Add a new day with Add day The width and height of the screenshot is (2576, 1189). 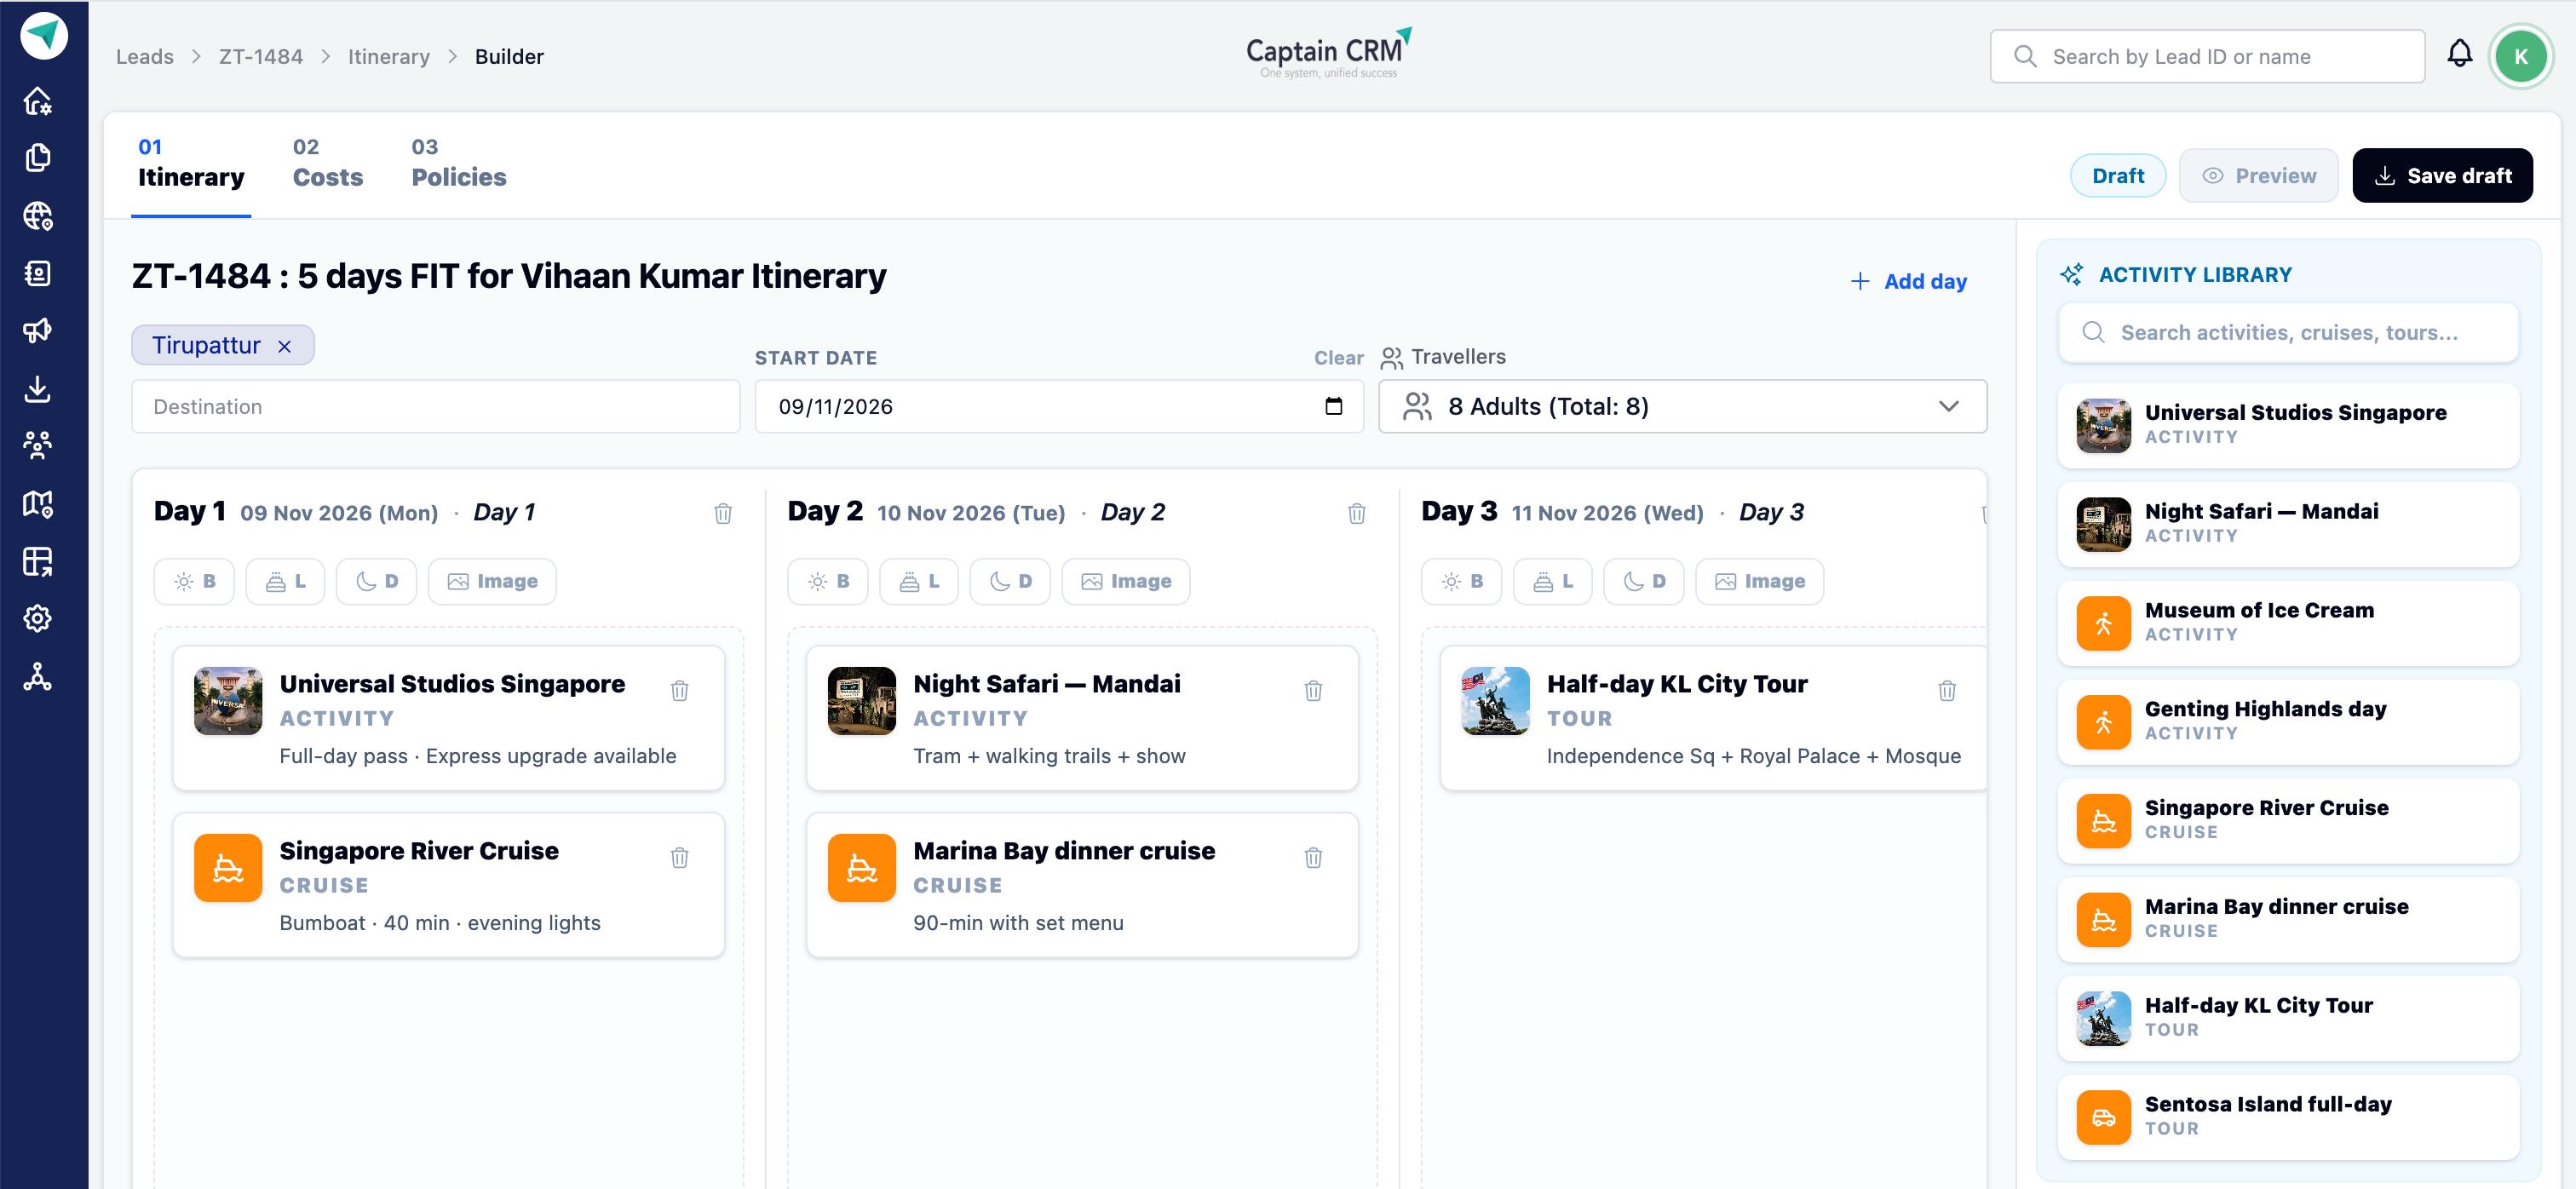[1908, 281]
